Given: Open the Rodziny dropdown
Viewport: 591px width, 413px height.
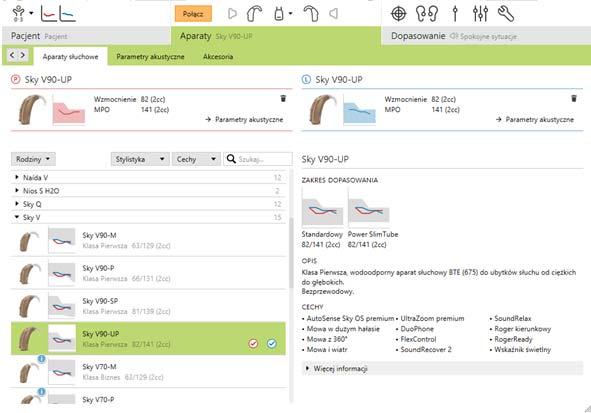Looking at the screenshot, I should pos(33,159).
